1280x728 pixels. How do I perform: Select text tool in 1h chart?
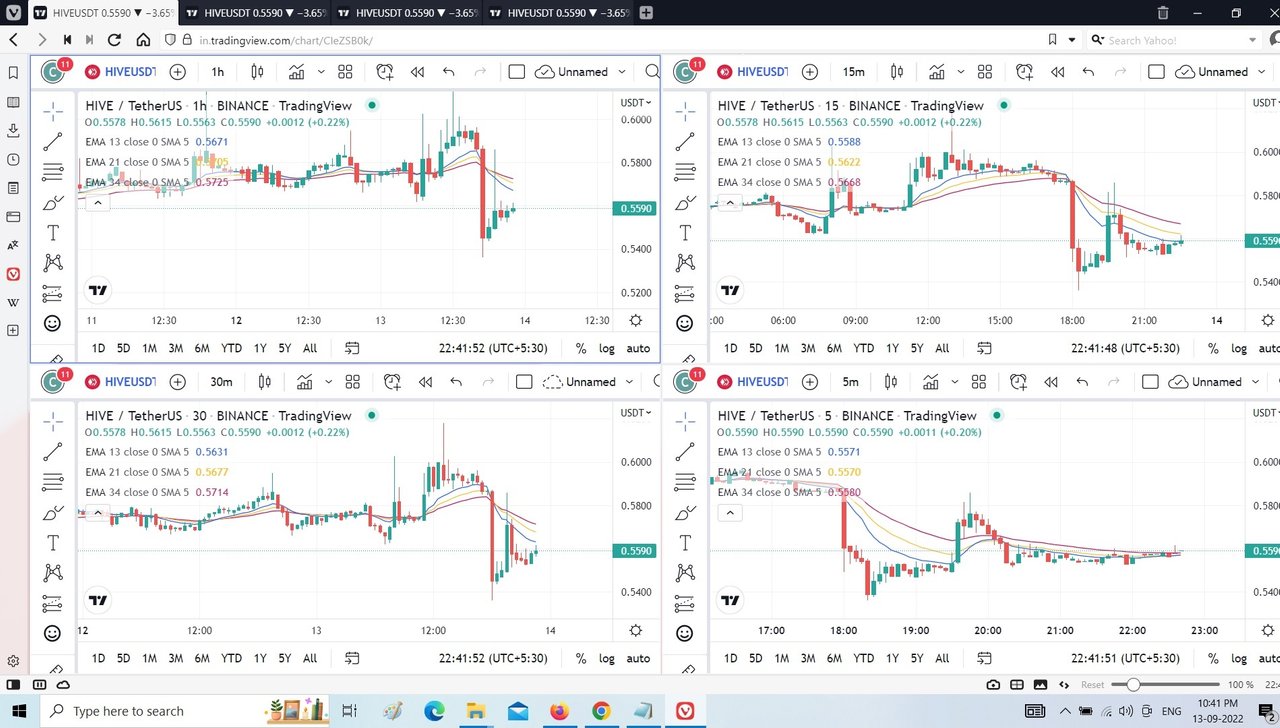click(53, 233)
